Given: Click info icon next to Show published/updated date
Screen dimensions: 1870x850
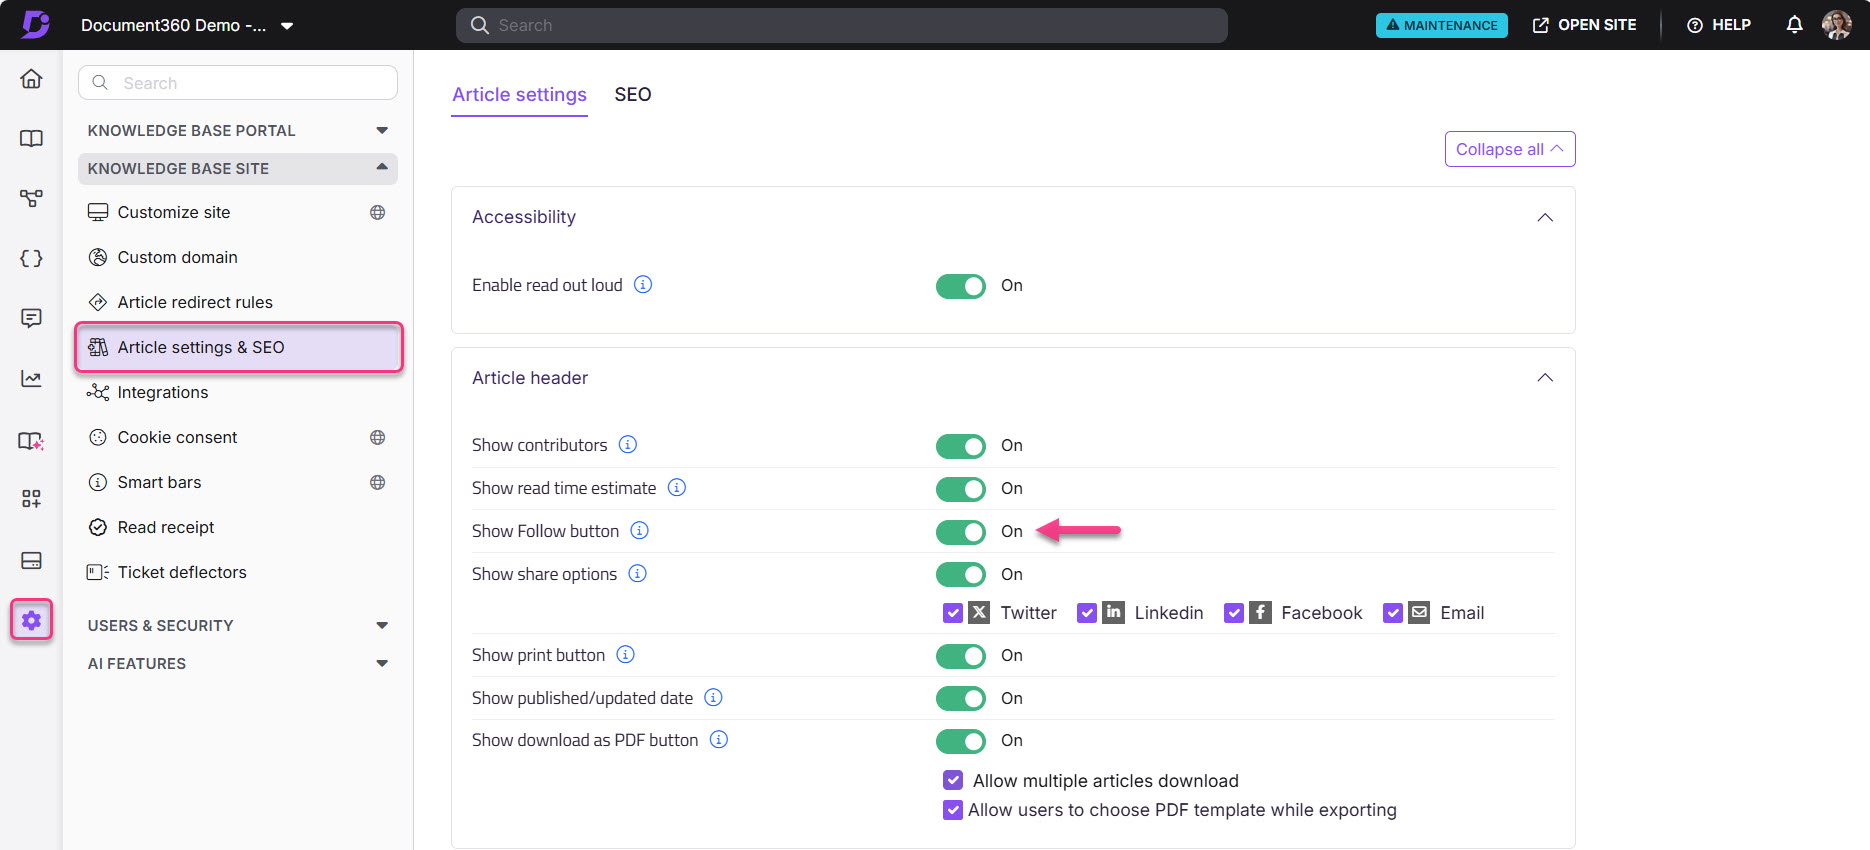Looking at the screenshot, I should (714, 697).
